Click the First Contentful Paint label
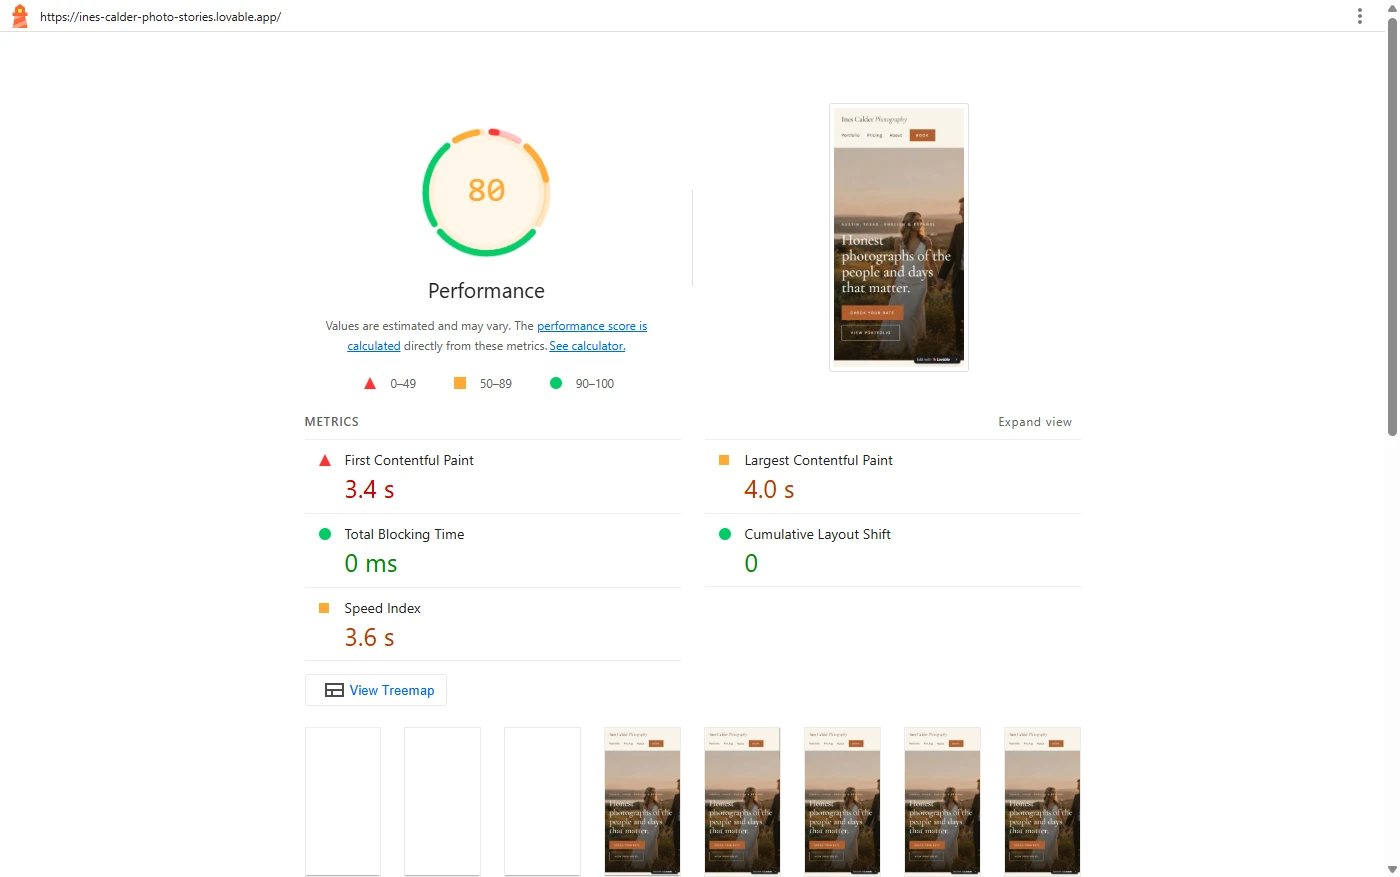Viewport: 1400px width, 877px height. point(409,460)
